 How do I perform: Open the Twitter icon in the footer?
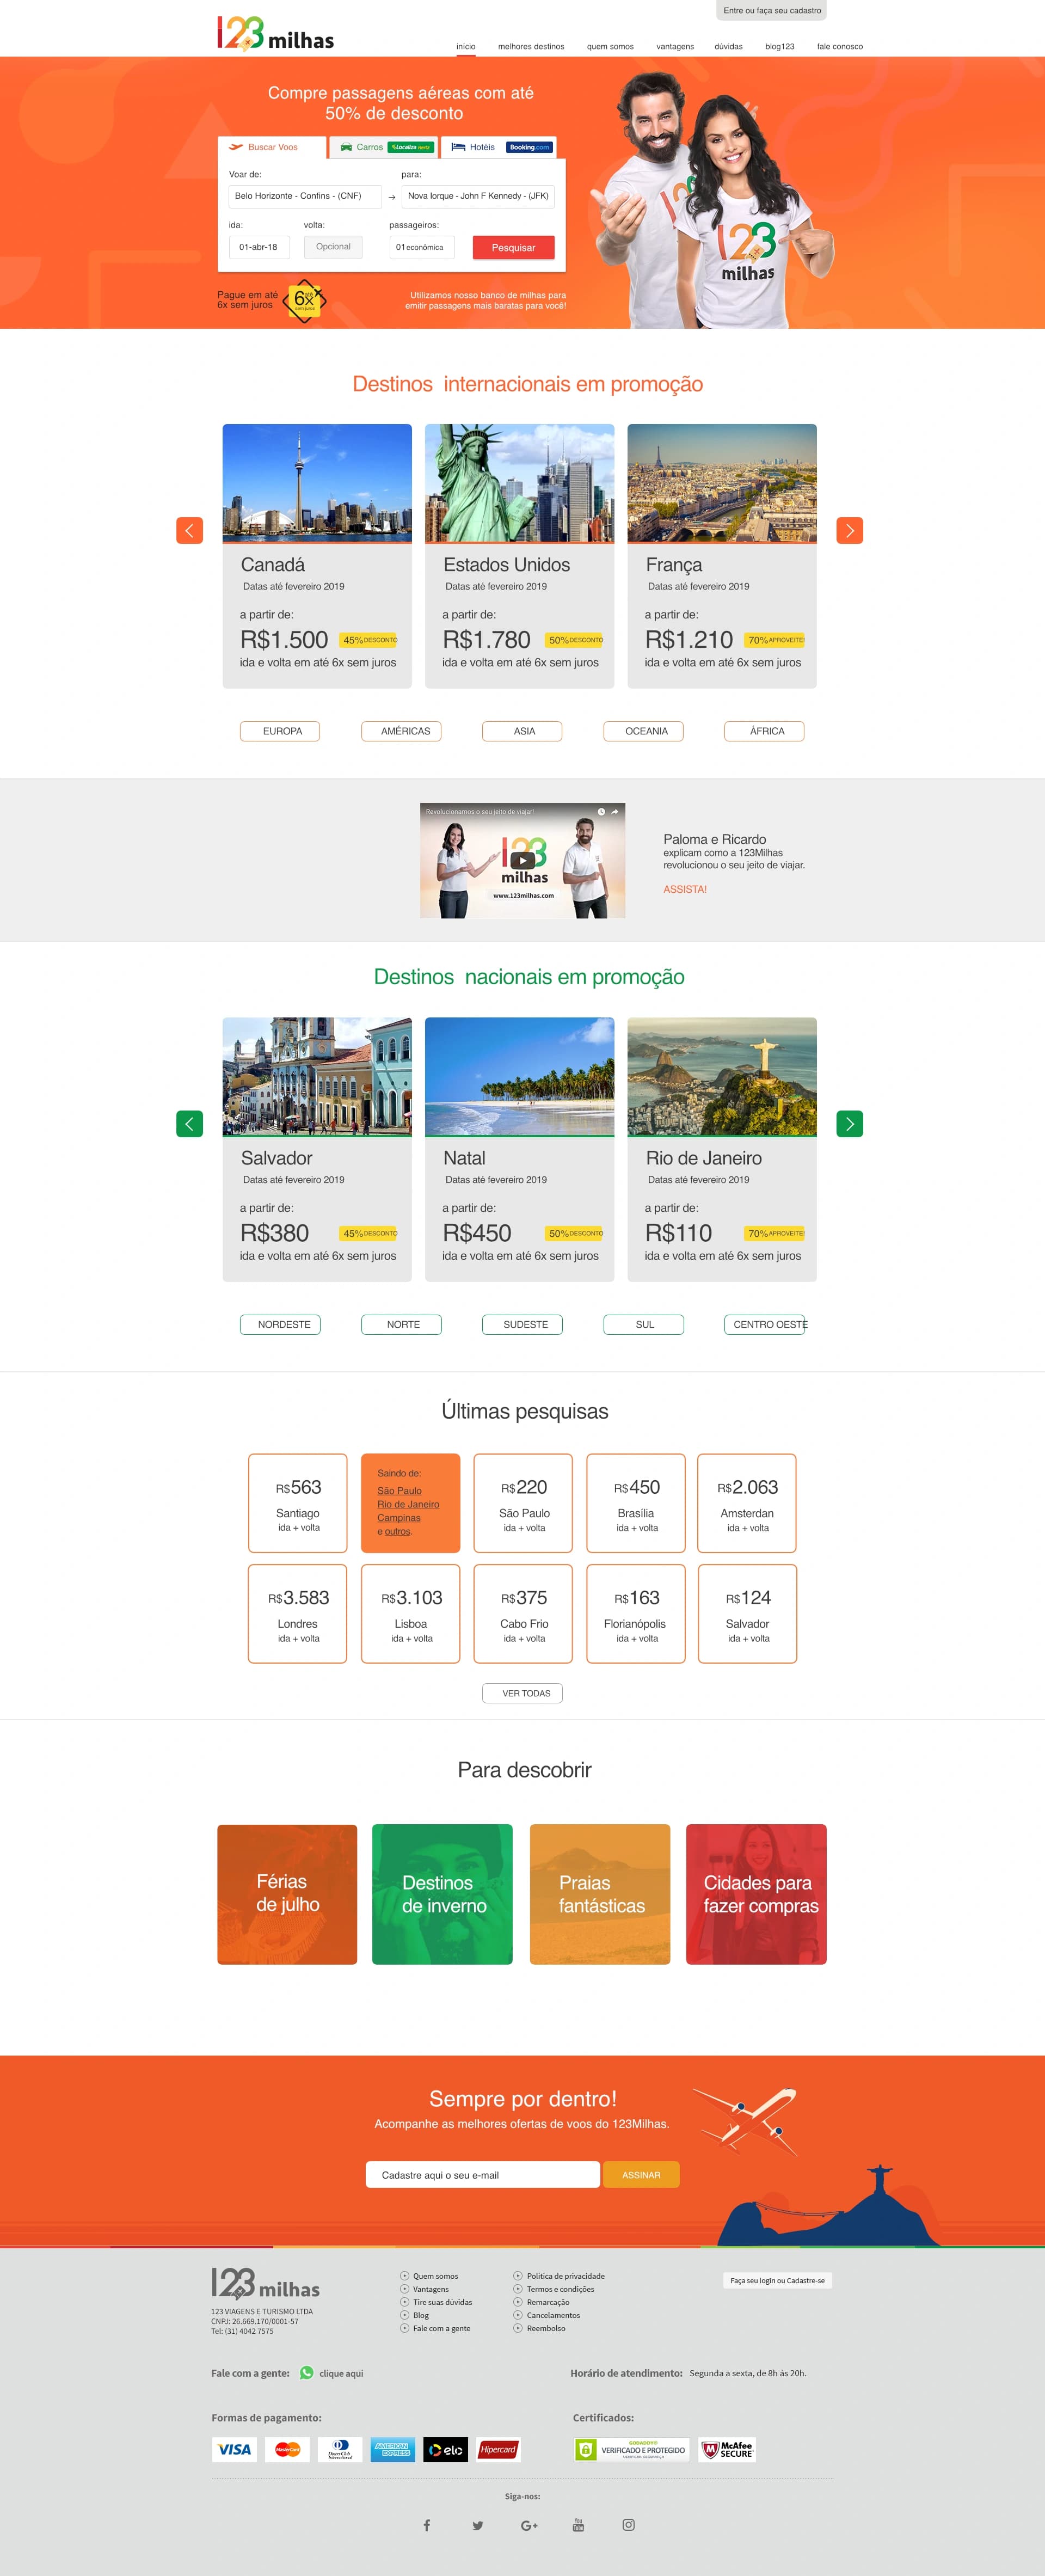(478, 2525)
